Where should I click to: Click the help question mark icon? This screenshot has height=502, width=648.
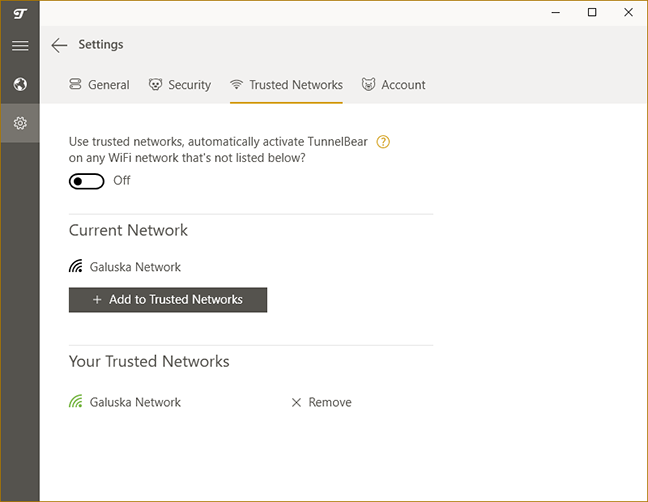383,142
